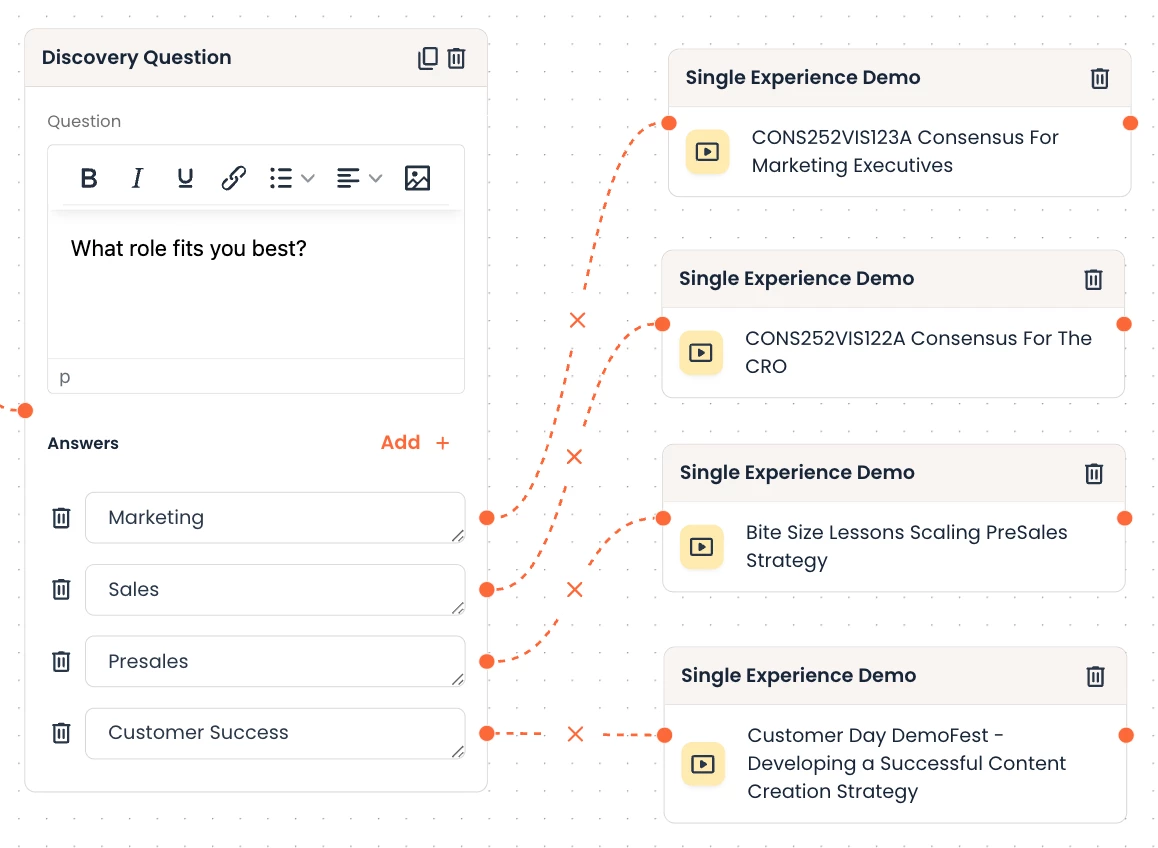Click Add to create new answer

click(x=415, y=442)
